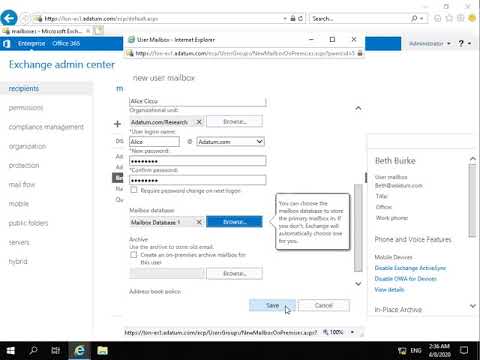Open organization in the left navigation
480x360 pixels.
[x=27, y=146]
